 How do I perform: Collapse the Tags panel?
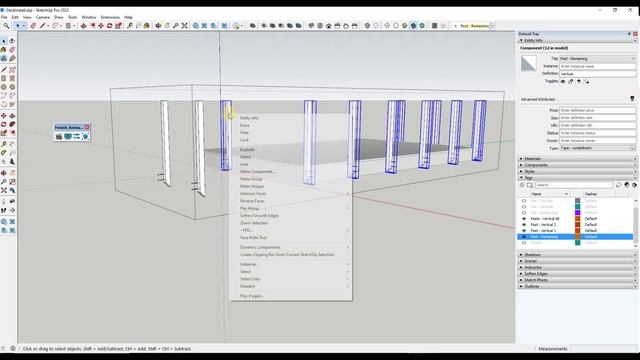tap(578, 178)
